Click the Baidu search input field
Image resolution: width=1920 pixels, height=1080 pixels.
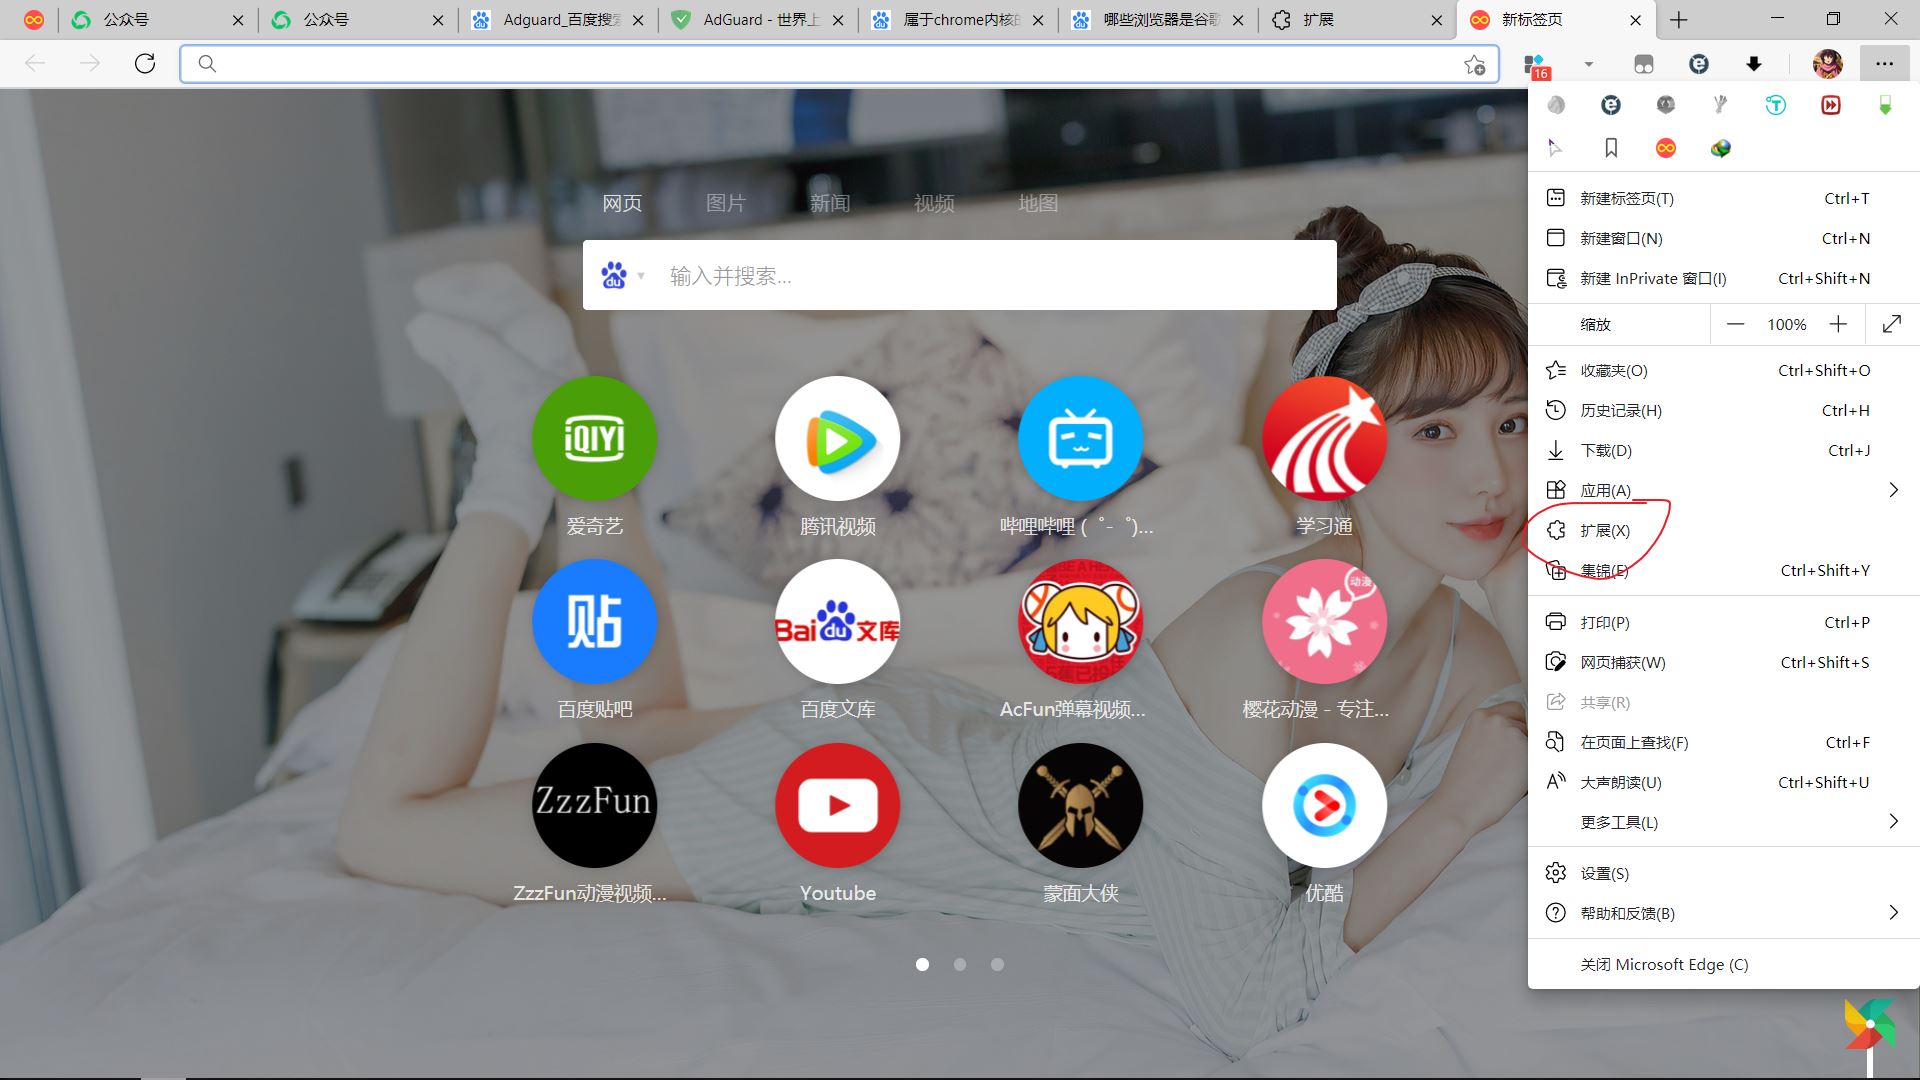960,275
